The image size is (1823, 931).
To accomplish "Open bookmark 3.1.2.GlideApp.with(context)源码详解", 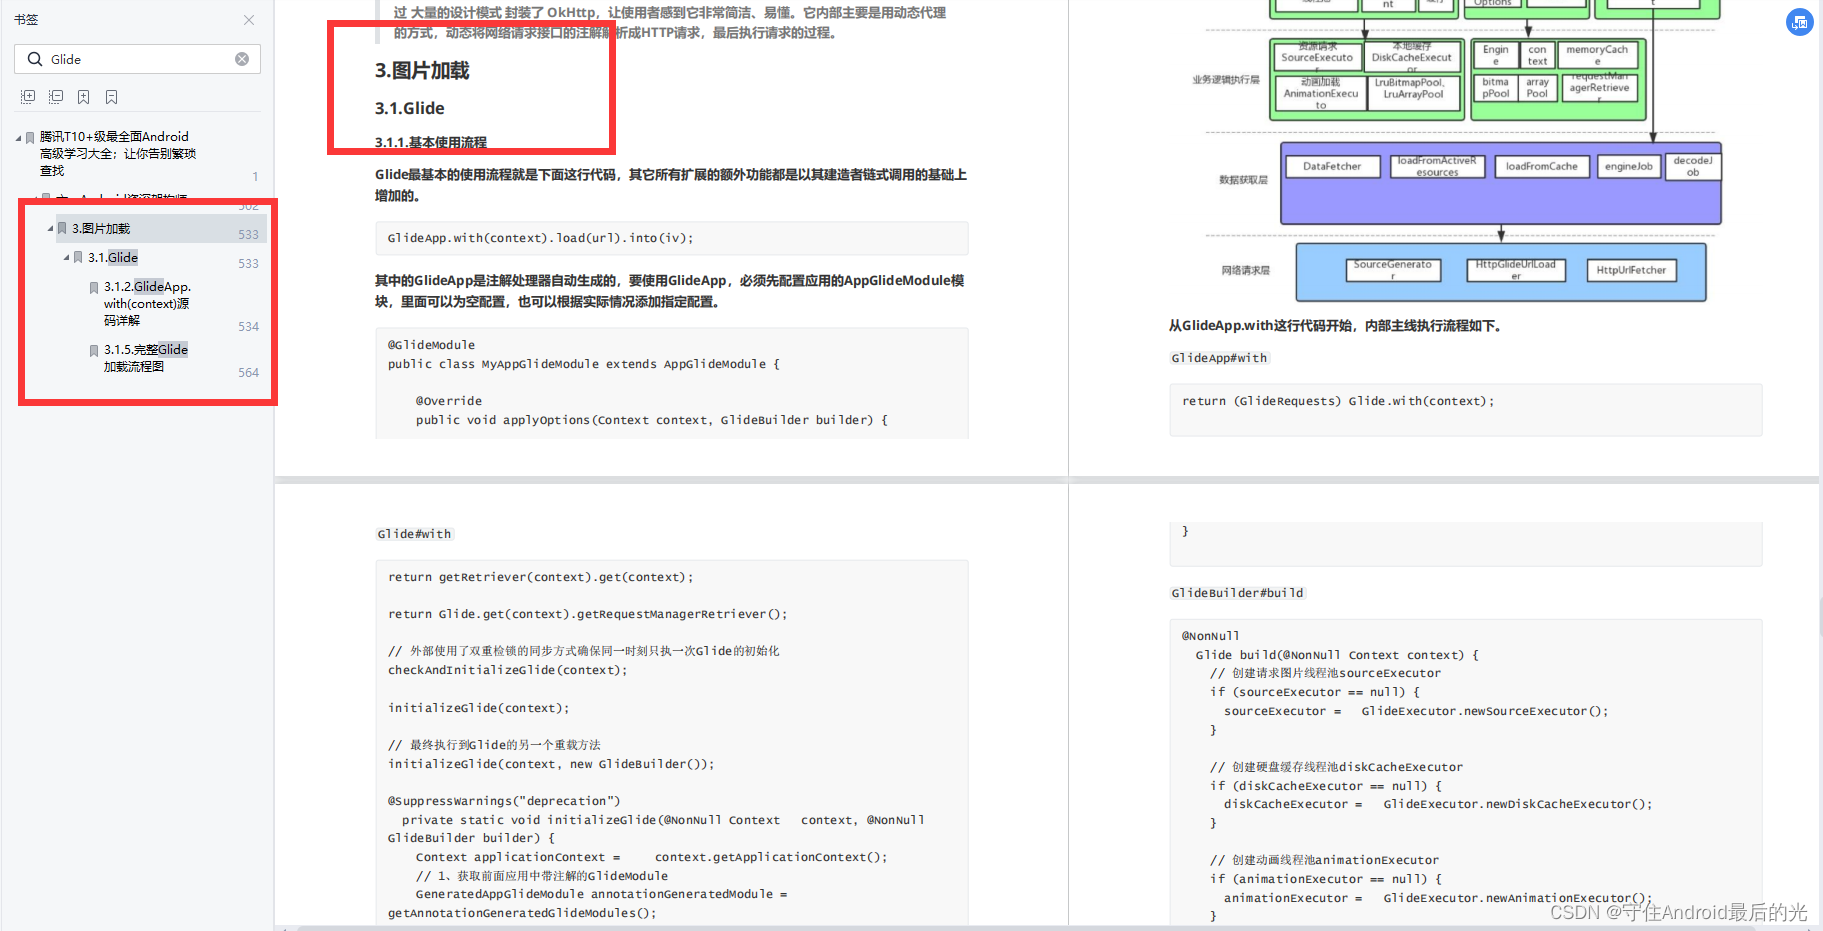I will point(147,303).
